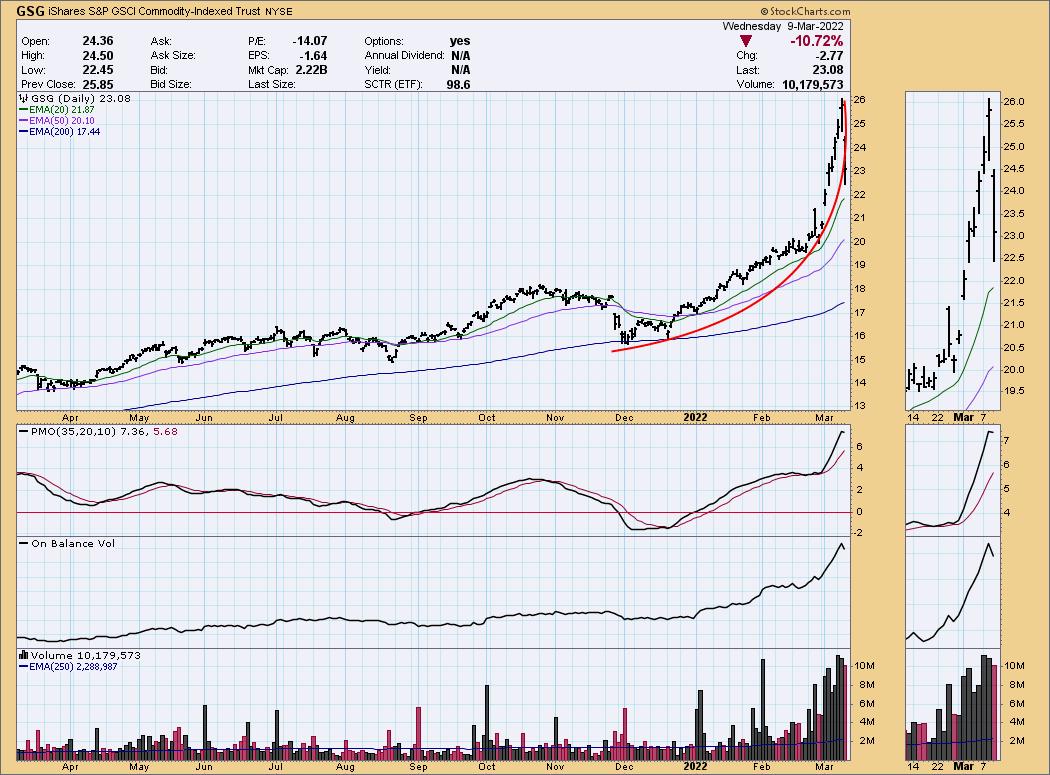This screenshot has width=1050, height=775.
Task: Click the 2022 label on the price panel date axis
Action: (x=695, y=417)
